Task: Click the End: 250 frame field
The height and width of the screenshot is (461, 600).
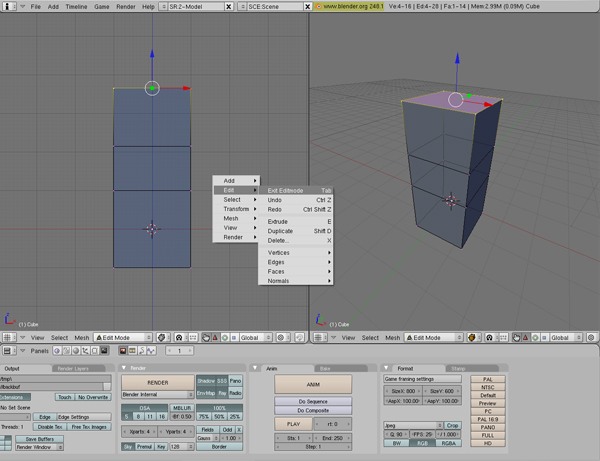Action: point(334,438)
